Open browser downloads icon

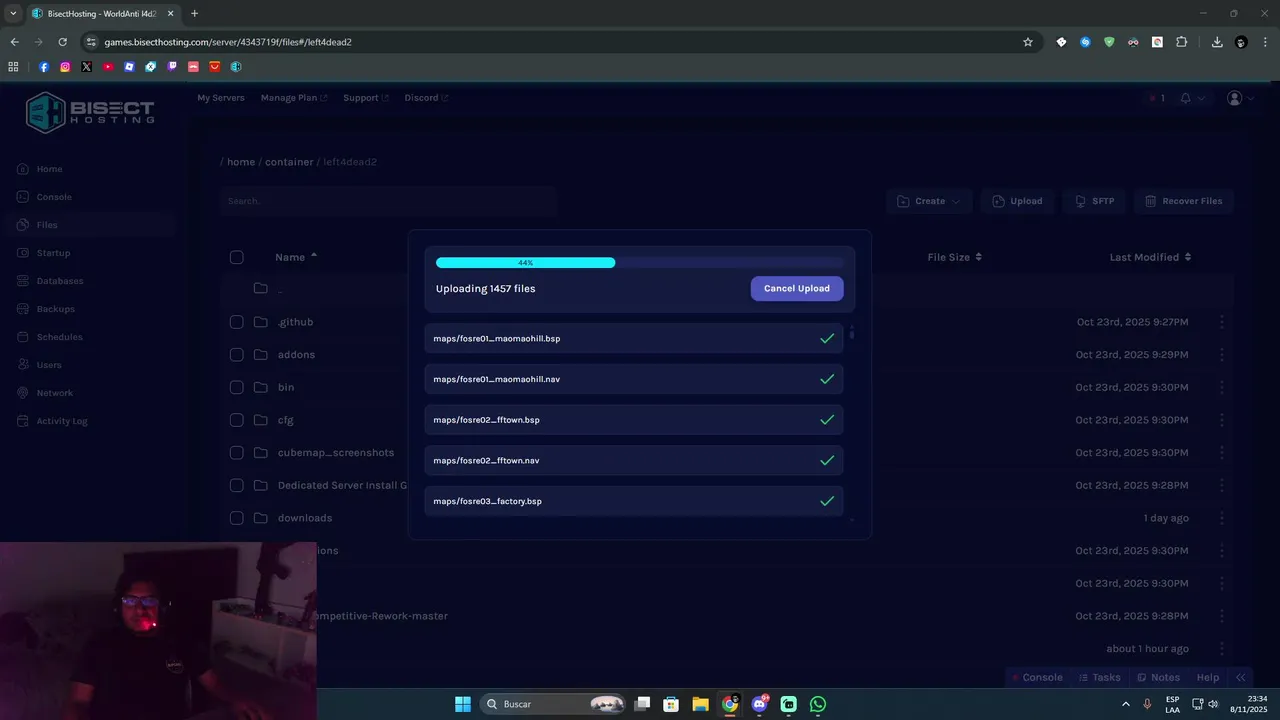click(1217, 42)
